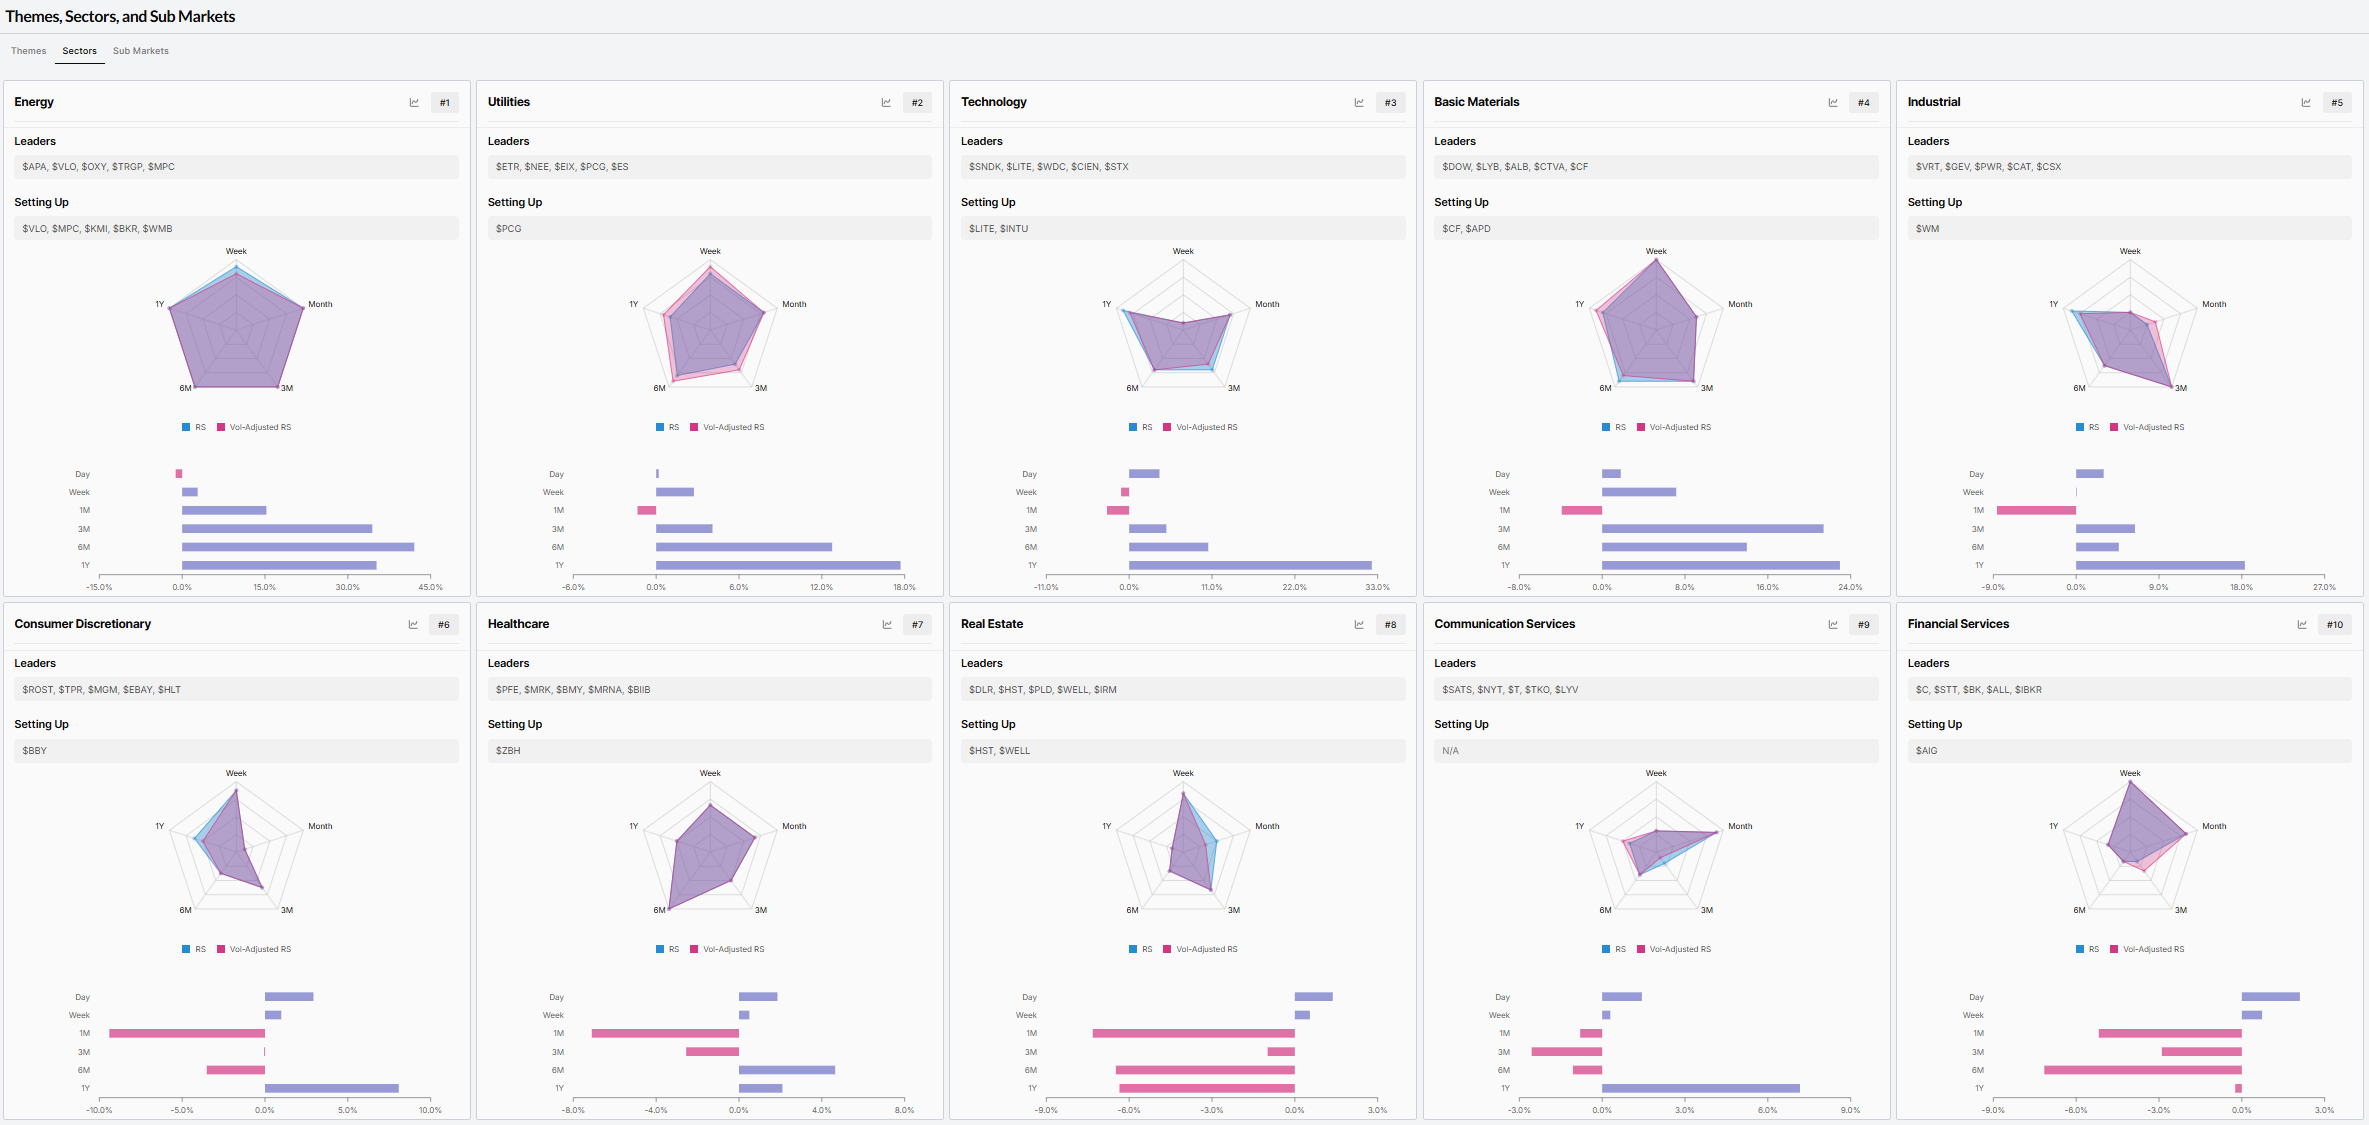Open Real Estate card chart icon
The width and height of the screenshot is (2369, 1125).
(1359, 625)
